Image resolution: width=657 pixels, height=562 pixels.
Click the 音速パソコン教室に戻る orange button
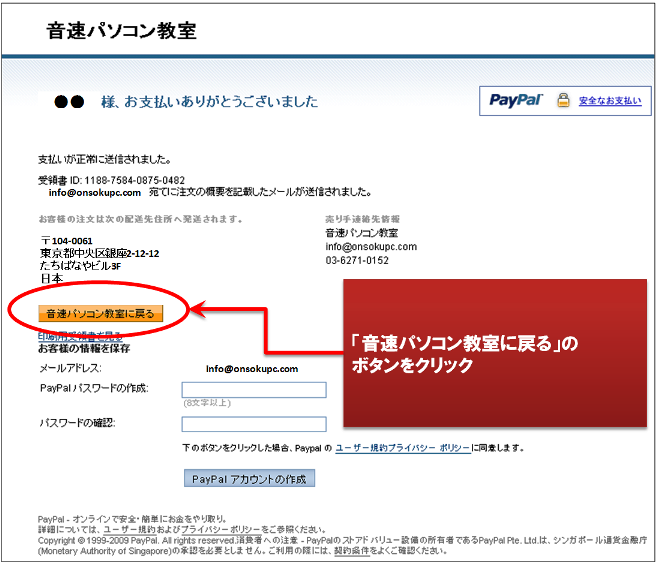tap(101, 313)
